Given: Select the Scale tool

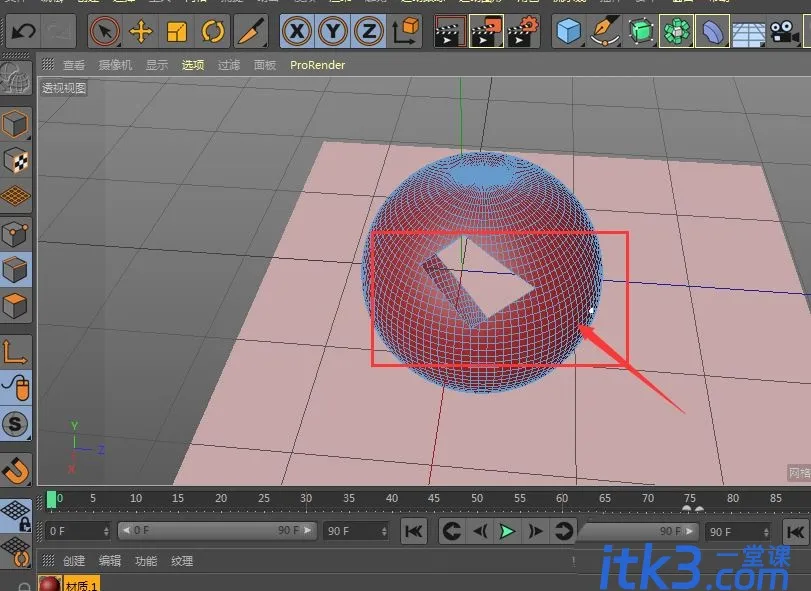Looking at the screenshot, I should pos(177,32).
